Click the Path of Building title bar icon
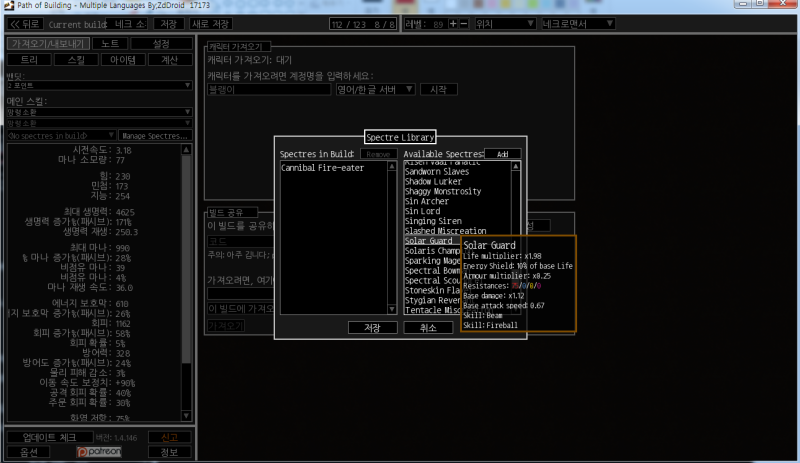 (x=9, y=5)
